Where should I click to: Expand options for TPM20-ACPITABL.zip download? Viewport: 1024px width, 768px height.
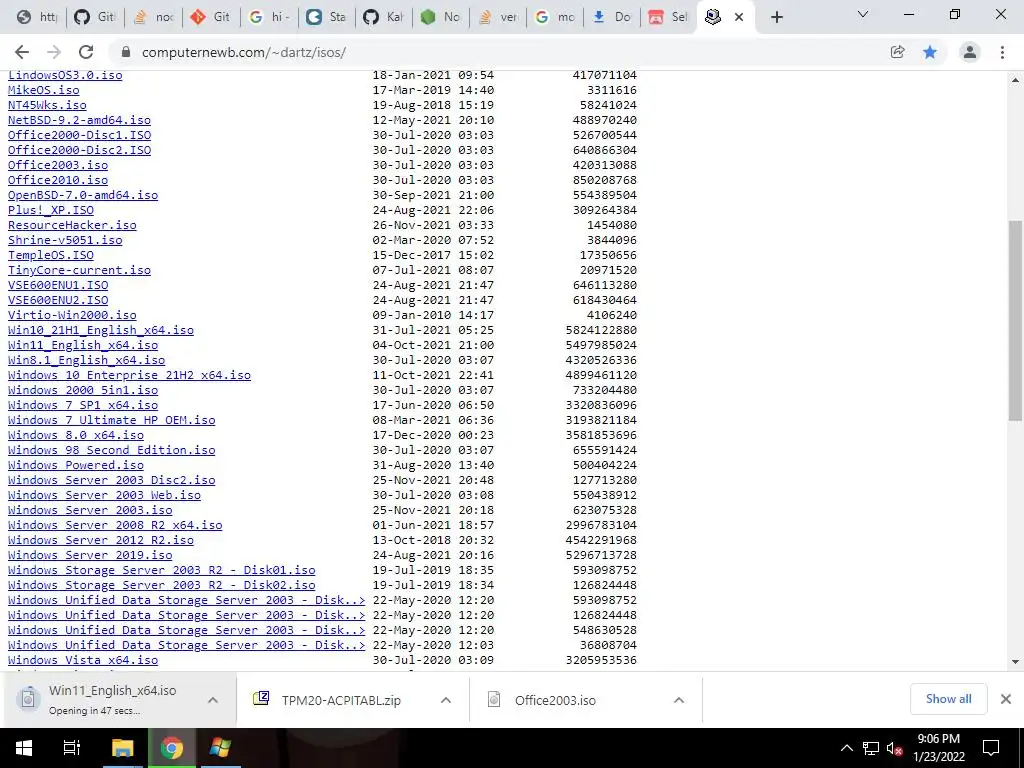point(446,700)
